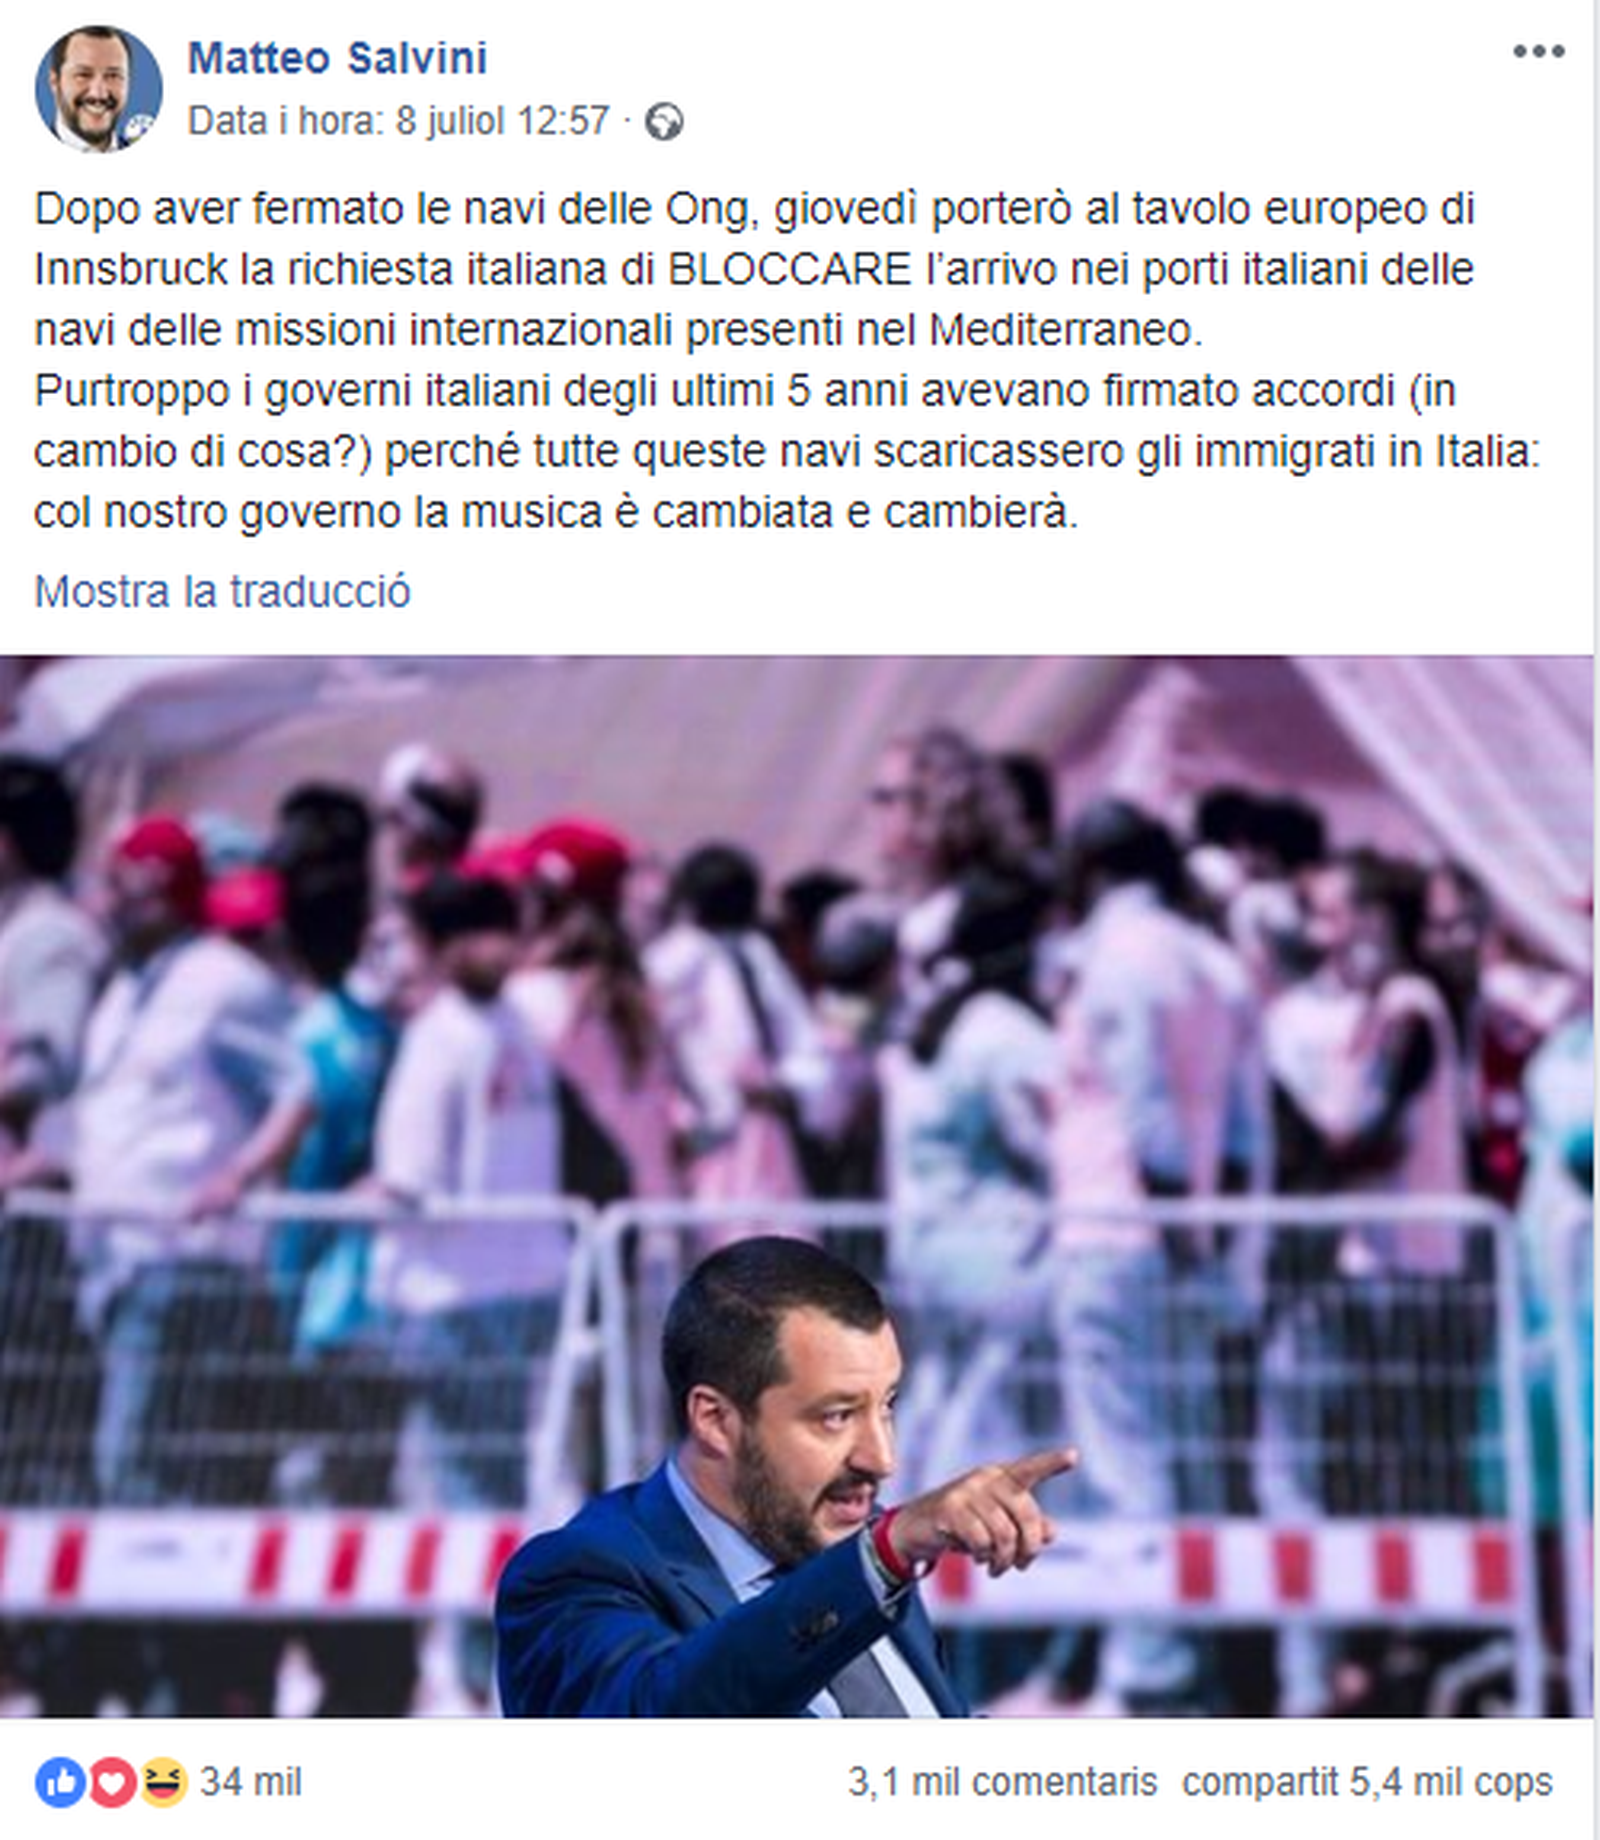Open the 3,1 mil comentaris link
Viewport: 1600px width, 1840px height.
click(1002, 1782)
